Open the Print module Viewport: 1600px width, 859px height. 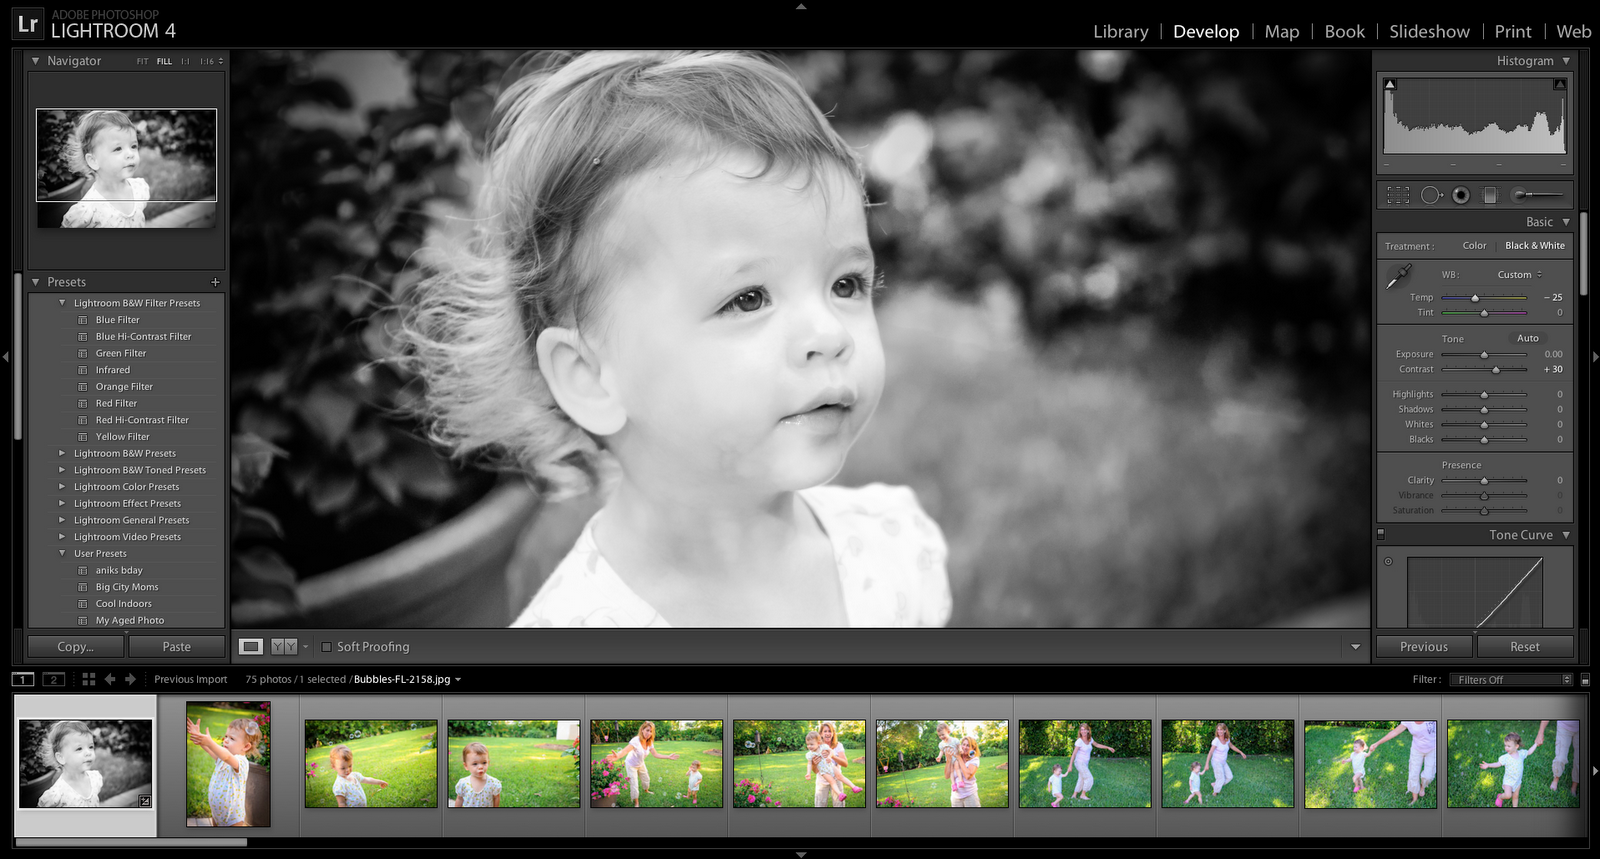[x=1513, y=32]
